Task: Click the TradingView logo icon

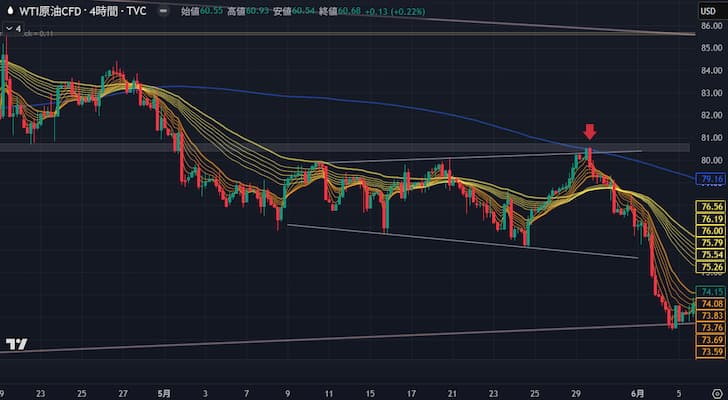Action: (16, 373)
